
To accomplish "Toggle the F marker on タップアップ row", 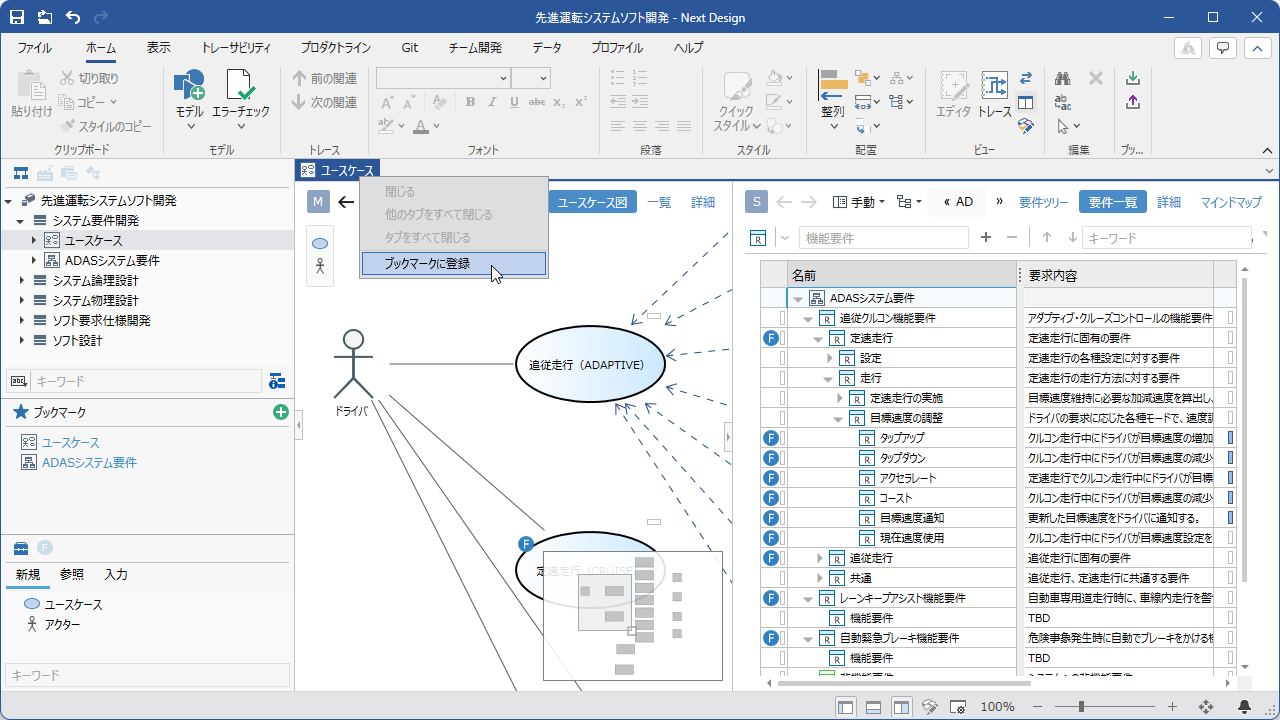I will point(771,438).
